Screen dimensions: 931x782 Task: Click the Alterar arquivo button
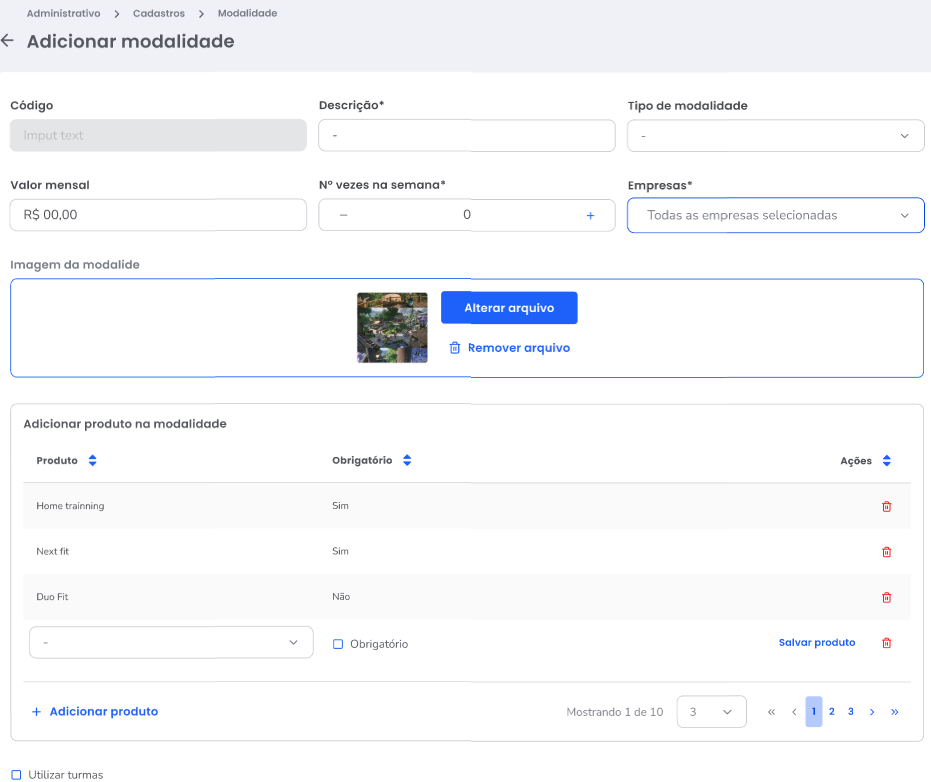coord(509,308)
